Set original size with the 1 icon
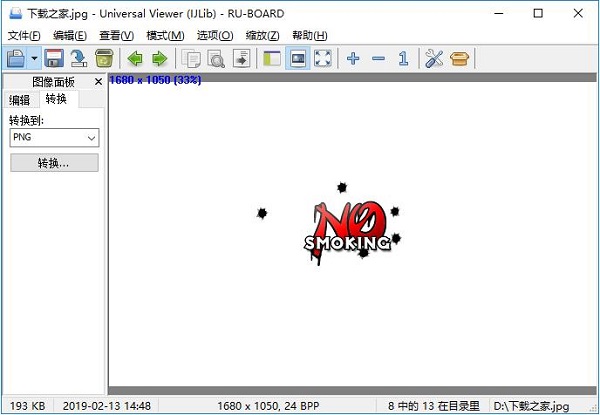Viewport: 600px width, 415px height. tap(403, 59)
